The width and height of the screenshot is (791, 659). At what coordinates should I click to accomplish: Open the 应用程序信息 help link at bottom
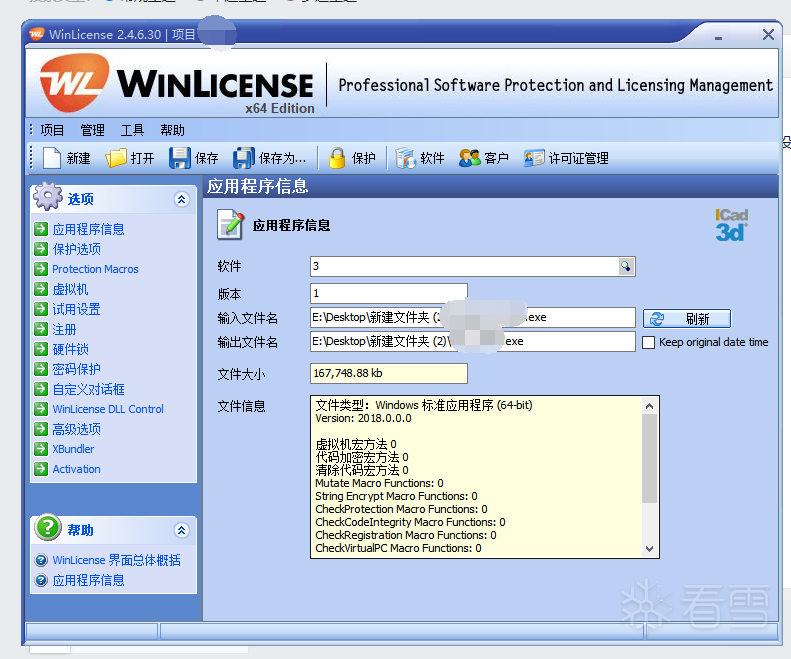[88, 580]
